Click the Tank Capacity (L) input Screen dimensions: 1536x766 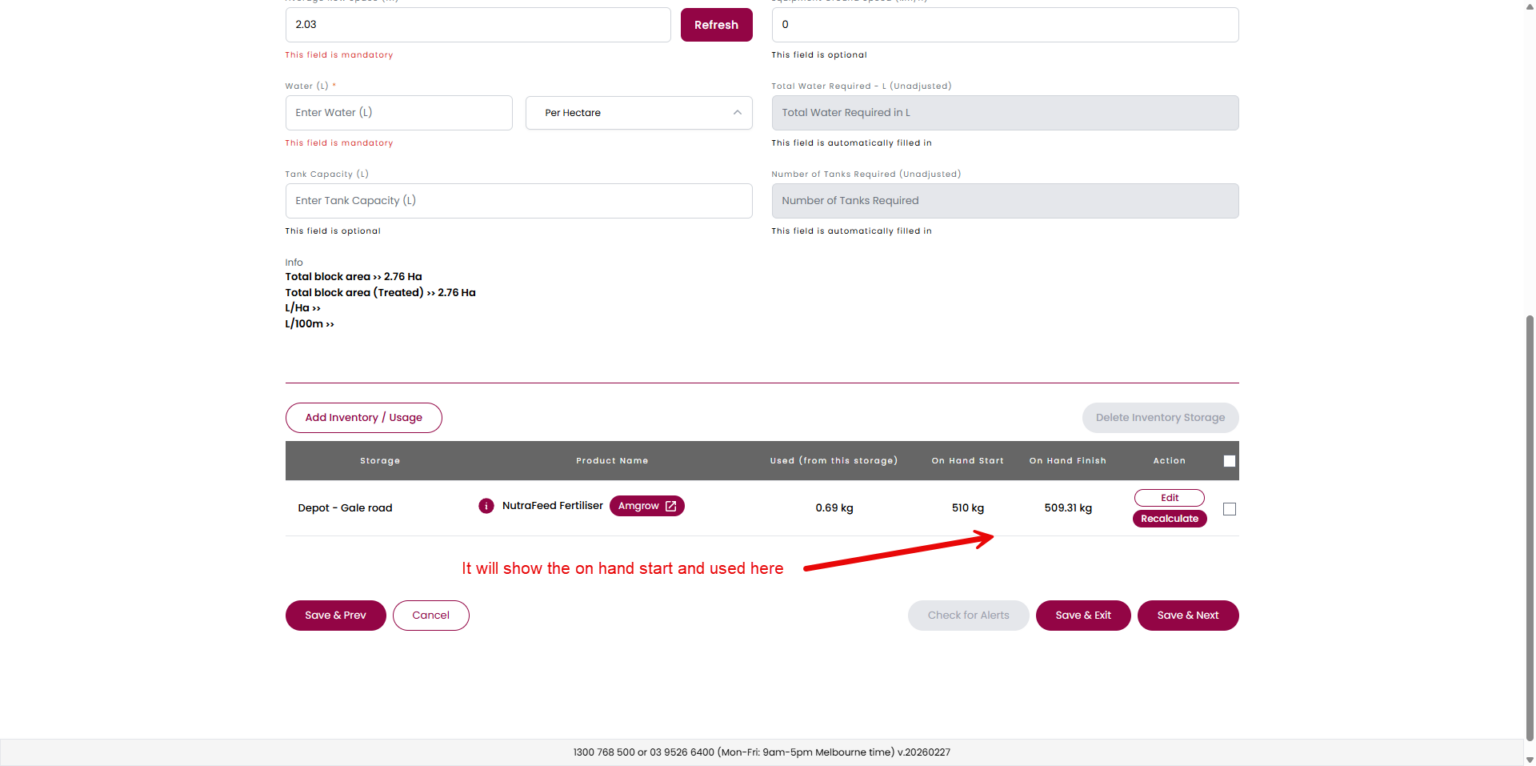click(518, 201)
